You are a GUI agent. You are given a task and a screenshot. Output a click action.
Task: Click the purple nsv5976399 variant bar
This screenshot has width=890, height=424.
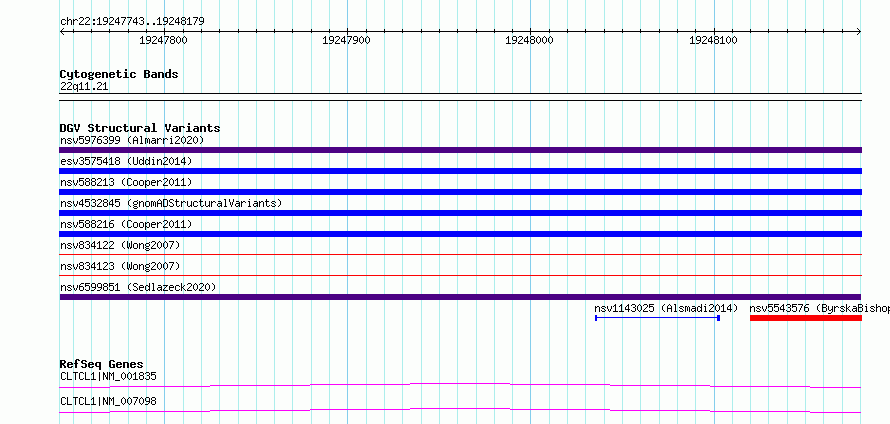[460, 150]
